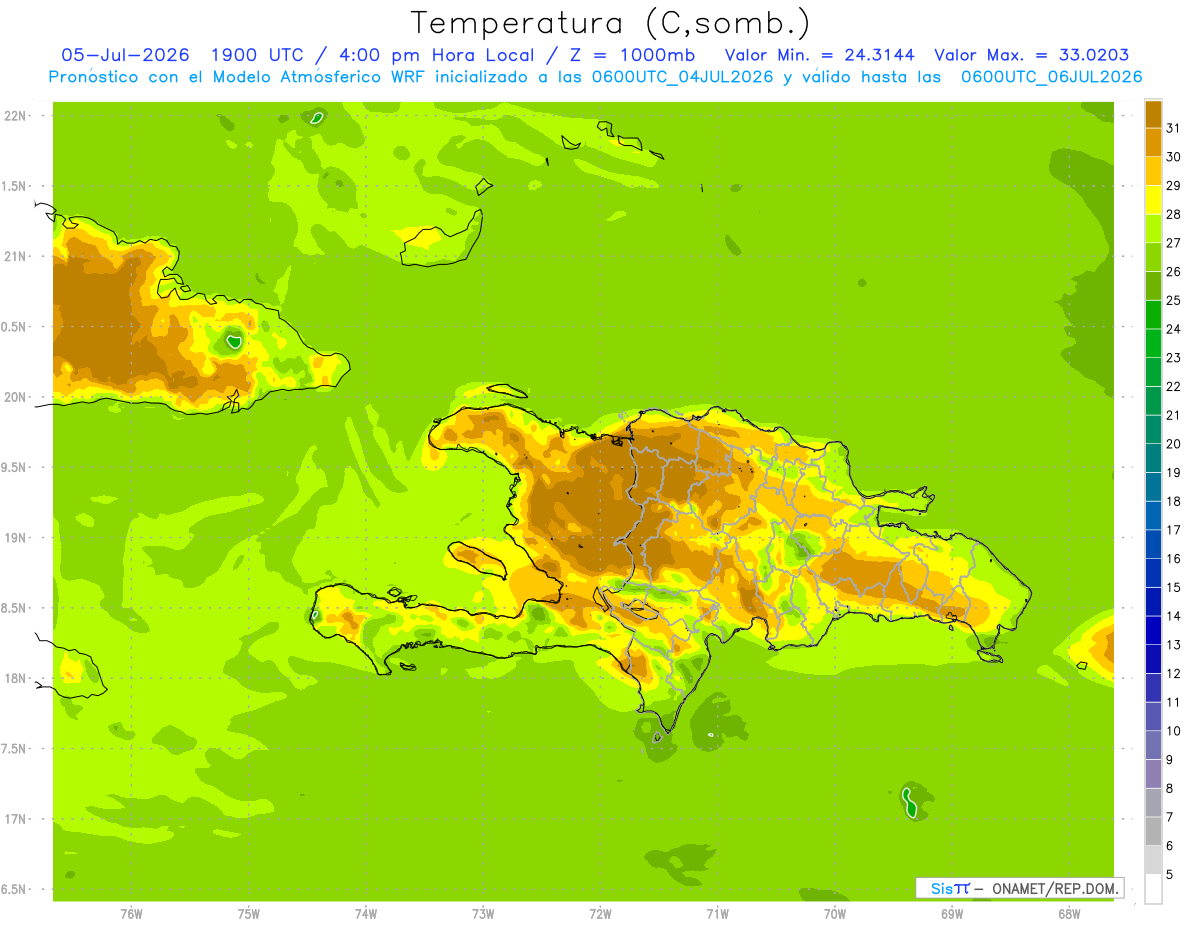Click the legend value '15'
The image size is (1200, 927).
[1174, 588]
